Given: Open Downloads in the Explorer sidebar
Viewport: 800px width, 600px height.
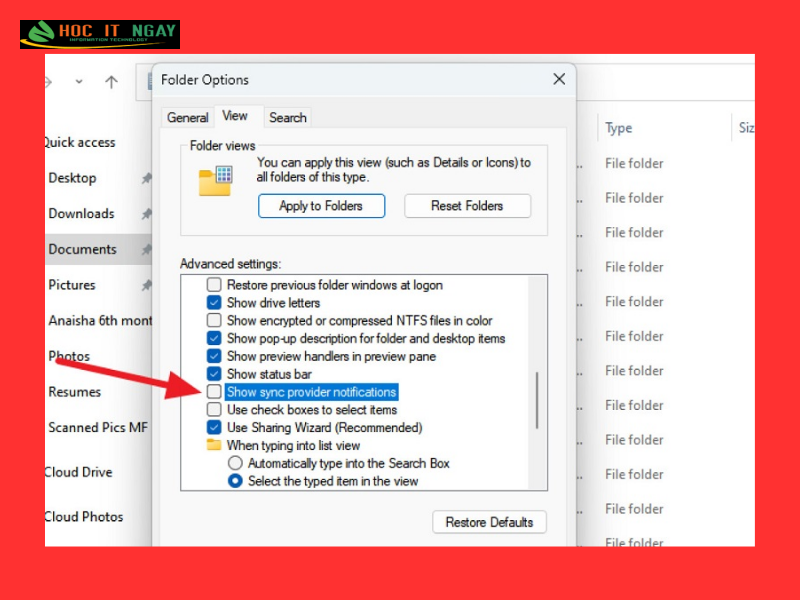Looking at the screenshot, I should (82, 214).
